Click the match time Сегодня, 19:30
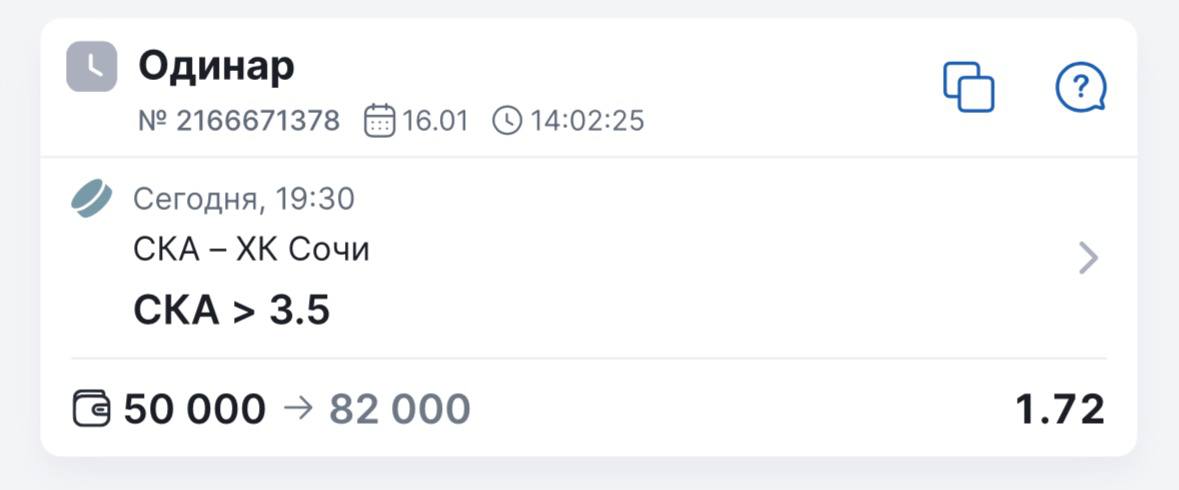The image size is (1179, 490). click(x=244, y=199)
